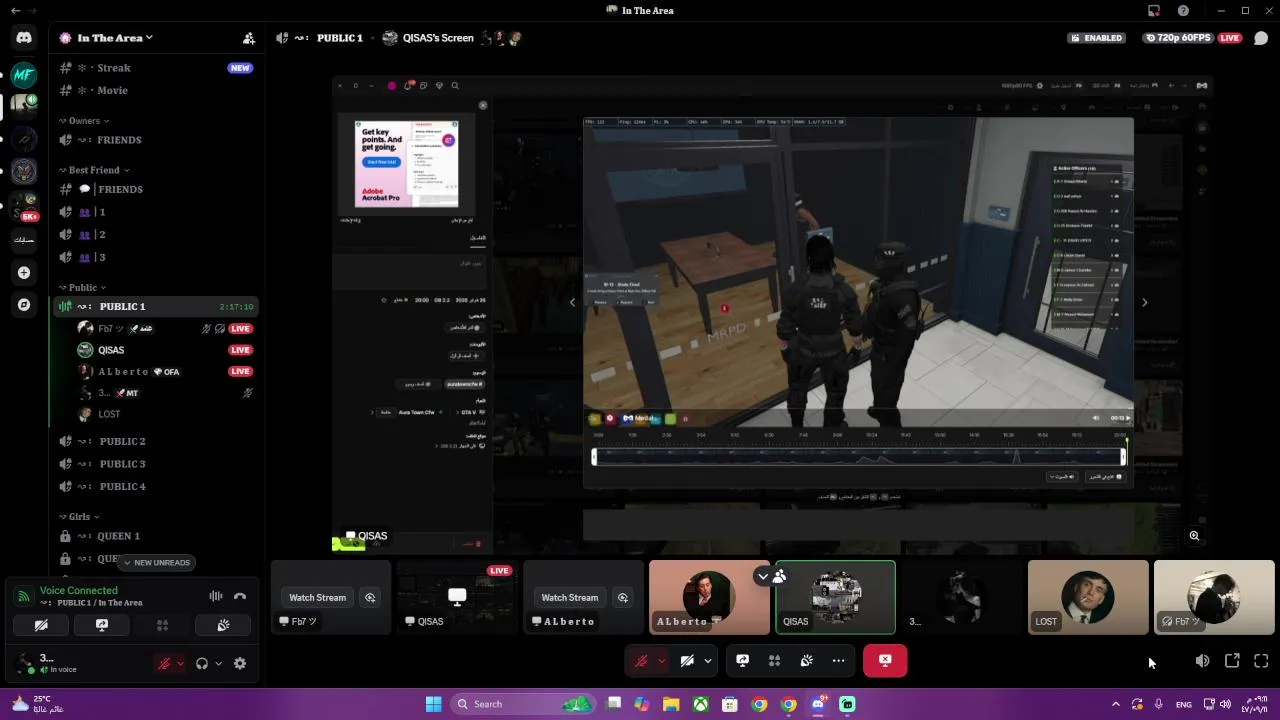Join the PUBLIC 3 voice channel
Image resolution: width=1280 pixels, height=720 pixels.
click(155, 464)
